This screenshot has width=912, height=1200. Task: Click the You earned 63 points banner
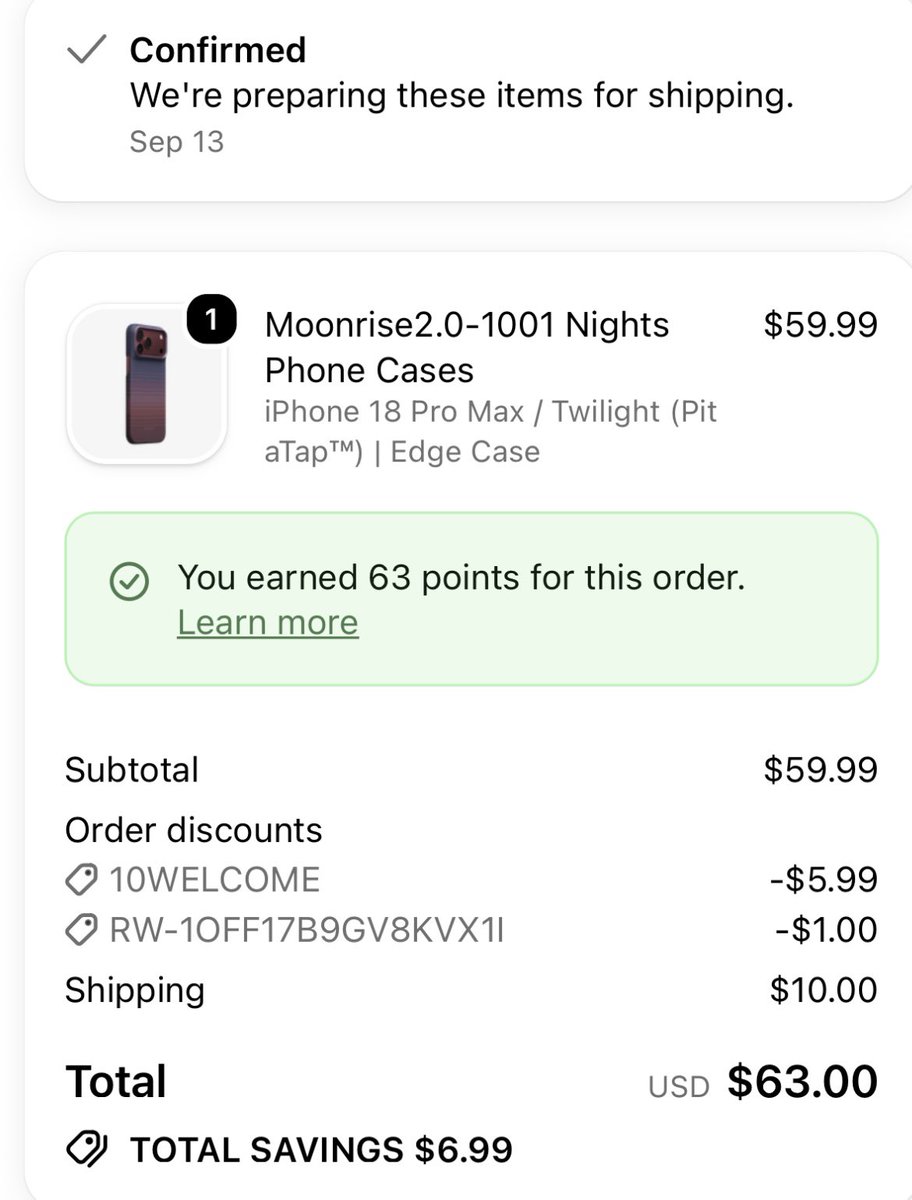471,599
